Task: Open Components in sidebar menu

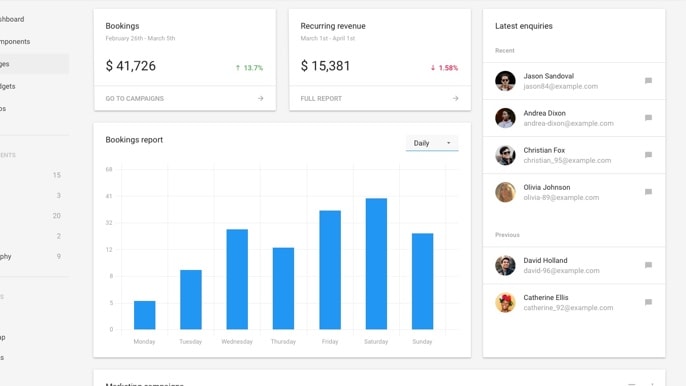Action: pos(34,42)
